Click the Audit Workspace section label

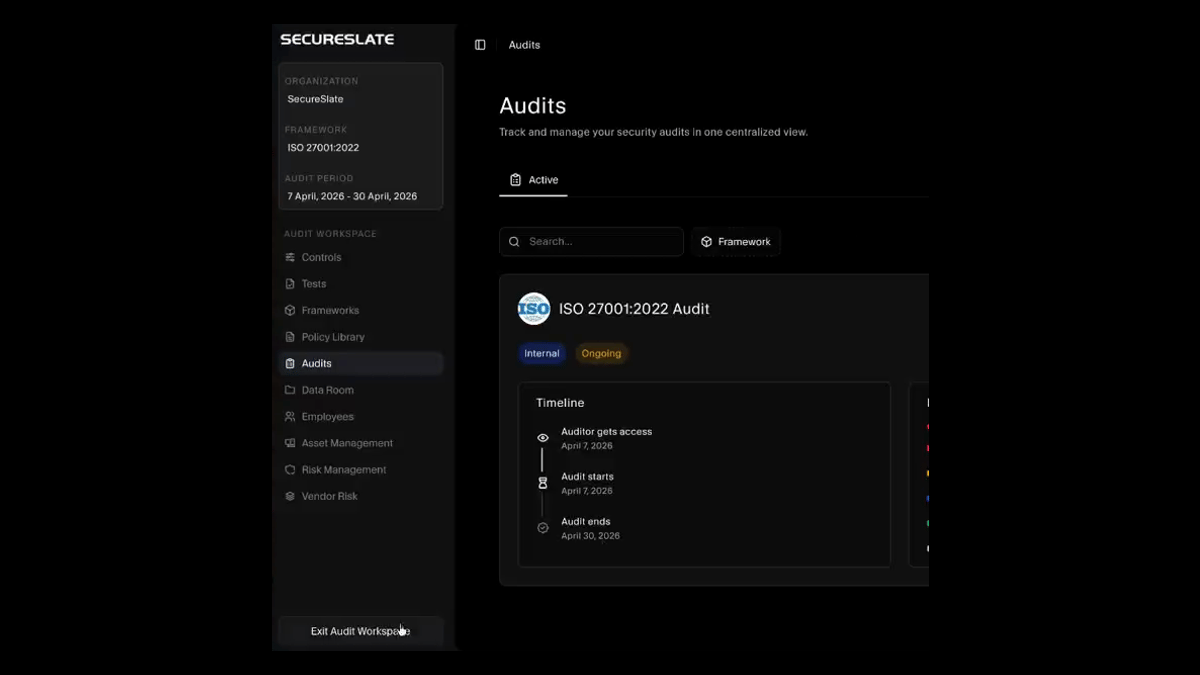(330, 234)
